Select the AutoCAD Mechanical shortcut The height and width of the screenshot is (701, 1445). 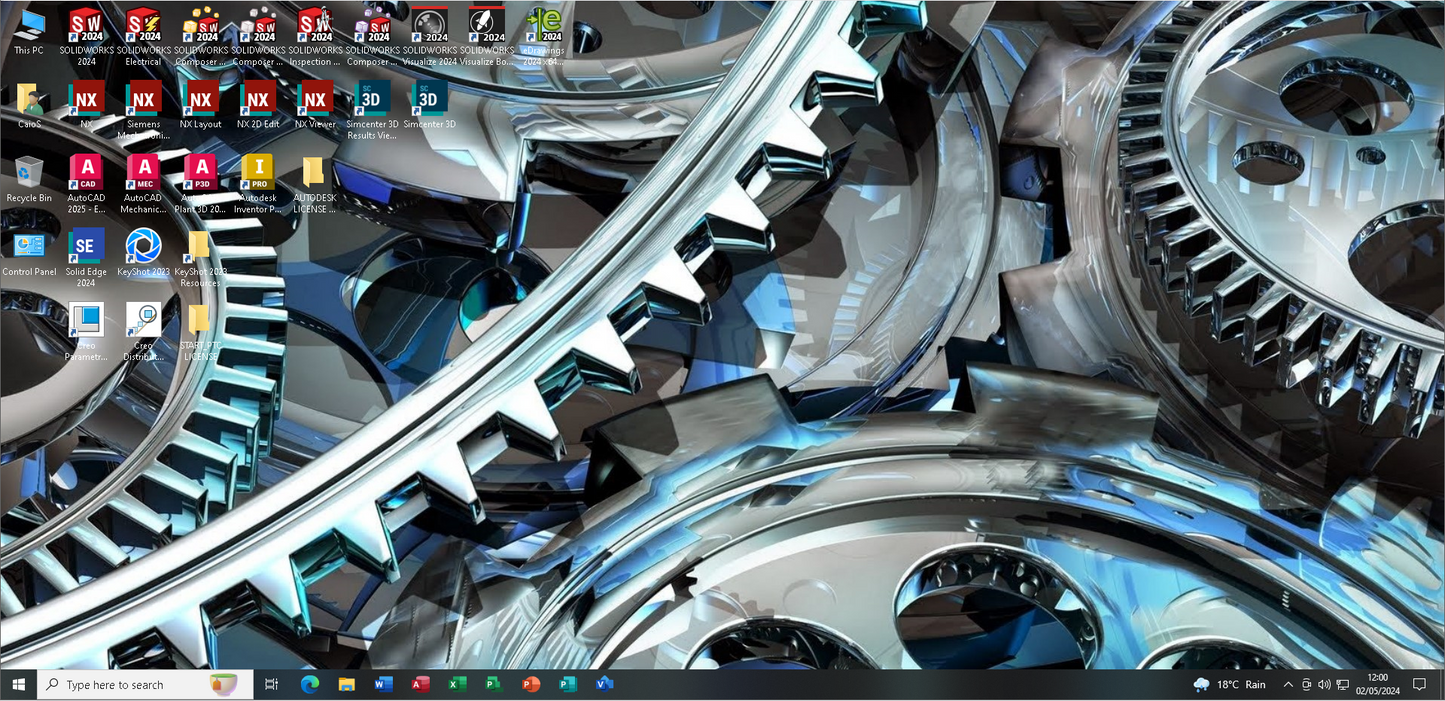coord(143,184)
